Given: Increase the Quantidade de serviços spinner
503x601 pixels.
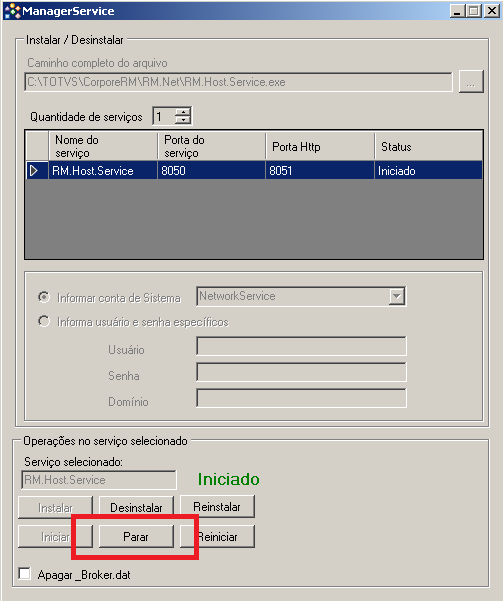Looking at the screenshot, I should [183, 112].
